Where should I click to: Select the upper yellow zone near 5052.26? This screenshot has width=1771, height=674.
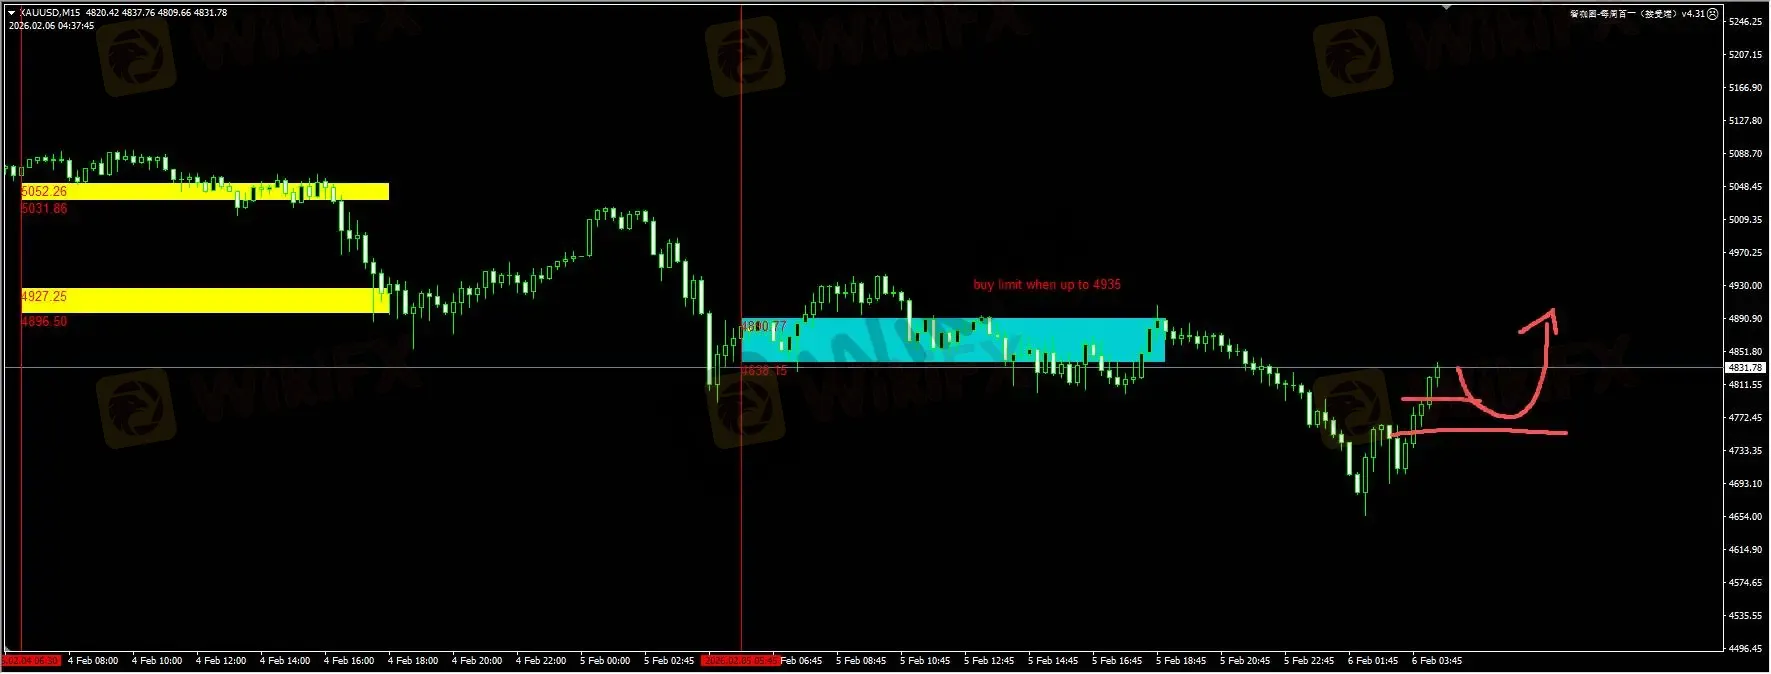205,191
